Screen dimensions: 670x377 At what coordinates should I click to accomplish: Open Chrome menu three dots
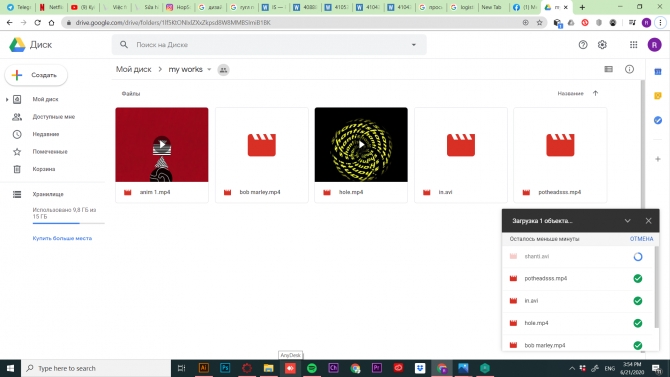(661, 23)
